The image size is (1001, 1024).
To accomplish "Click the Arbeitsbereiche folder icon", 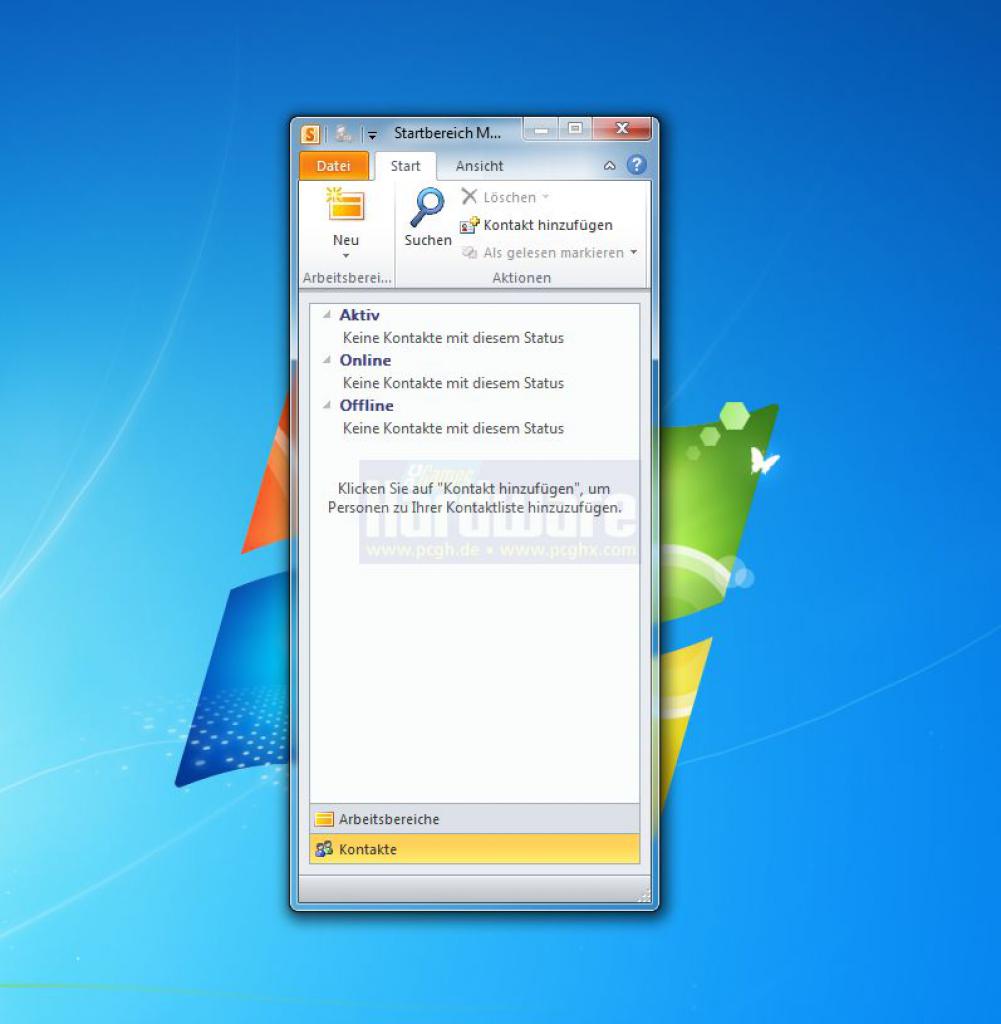I will (x=324, y=819).
